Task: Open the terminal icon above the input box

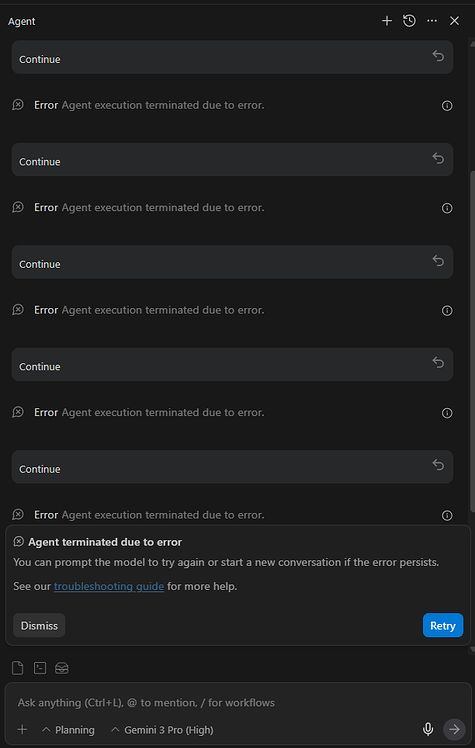Action: coord(40,668)
